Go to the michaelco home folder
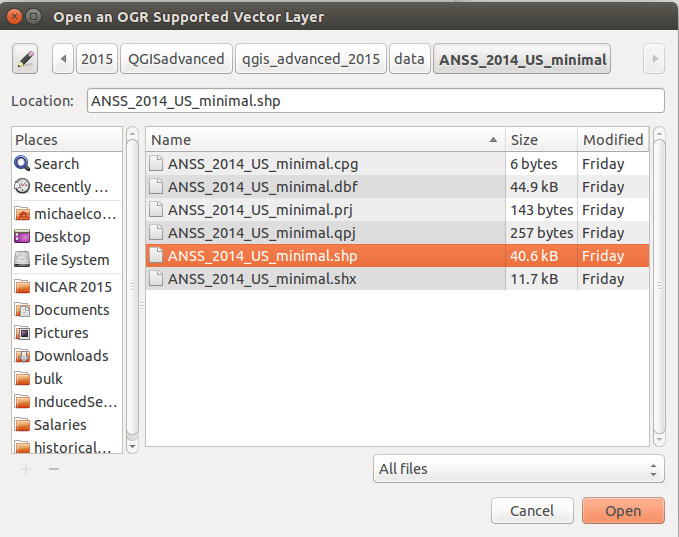The height and width of the screenshot is (537, 679). tap(67, 214)
